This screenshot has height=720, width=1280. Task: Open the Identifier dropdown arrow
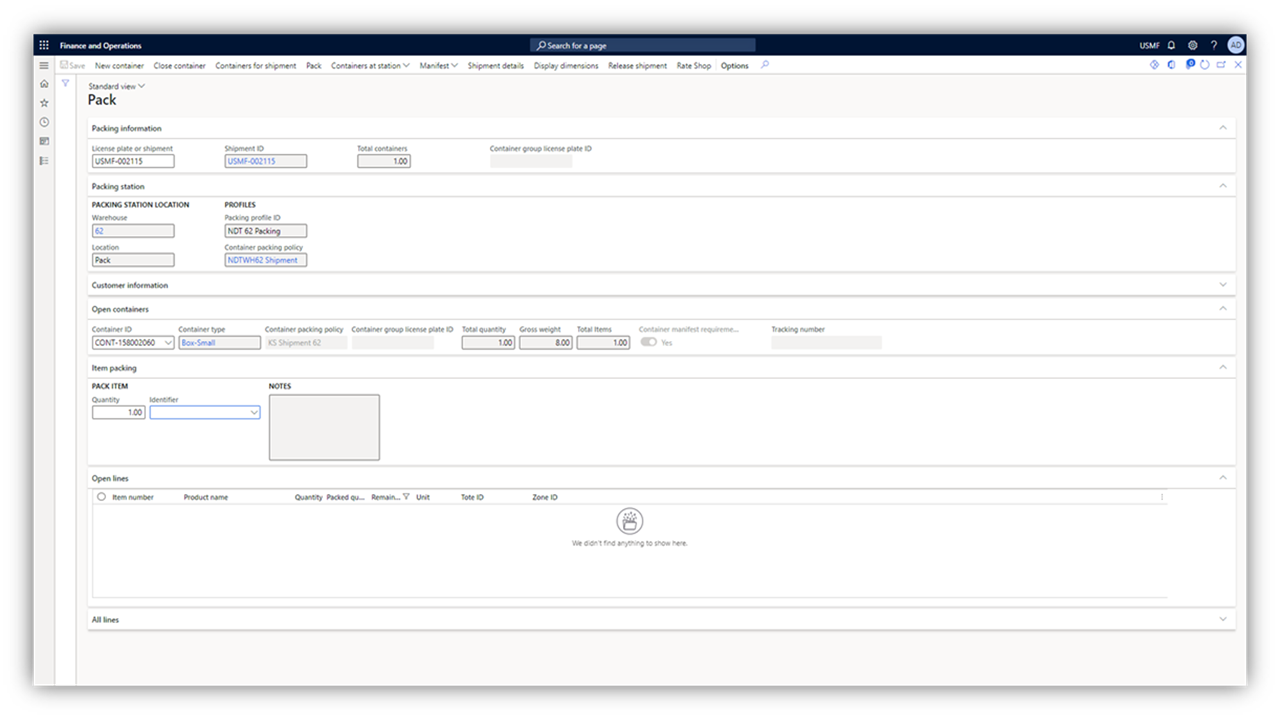[254, 412]
